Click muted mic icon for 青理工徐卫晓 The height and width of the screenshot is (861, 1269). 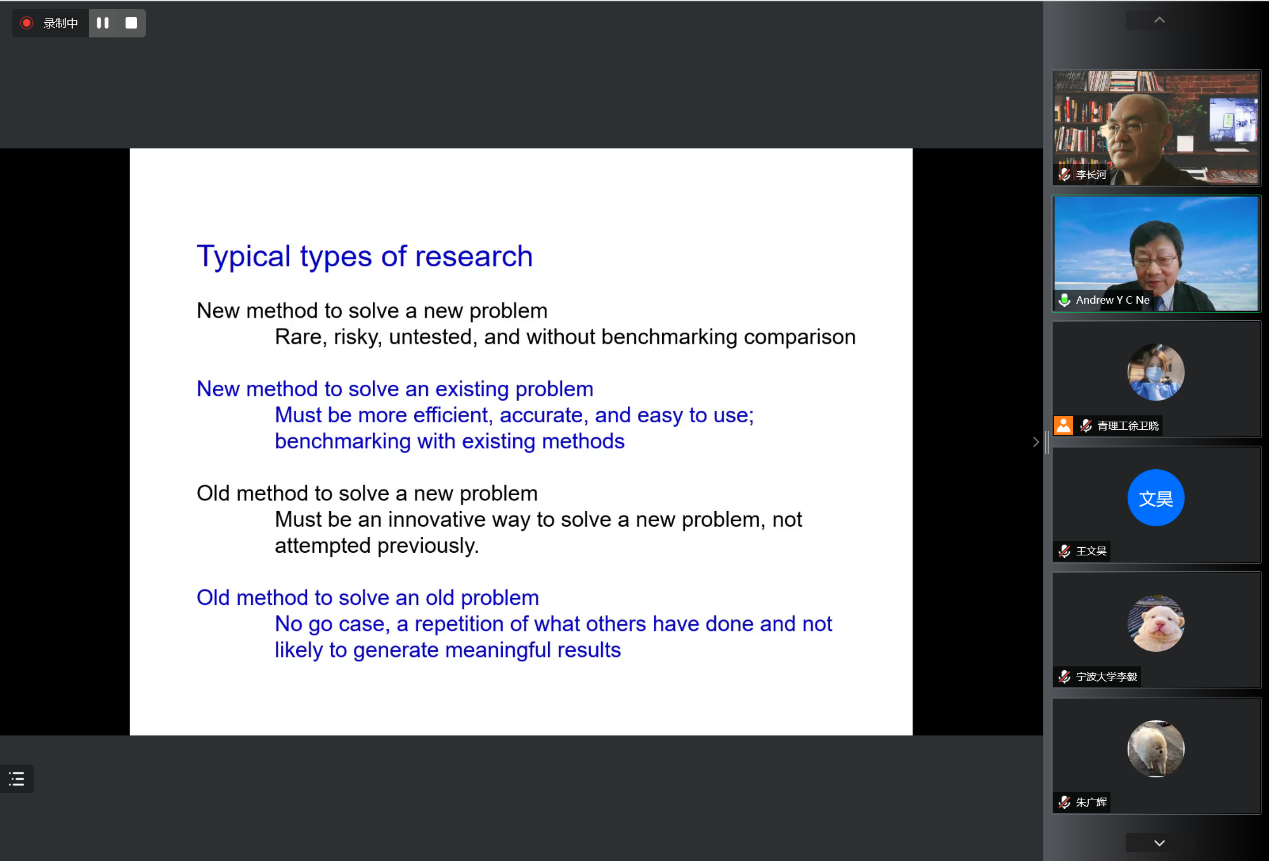(x=1086, y=425)
